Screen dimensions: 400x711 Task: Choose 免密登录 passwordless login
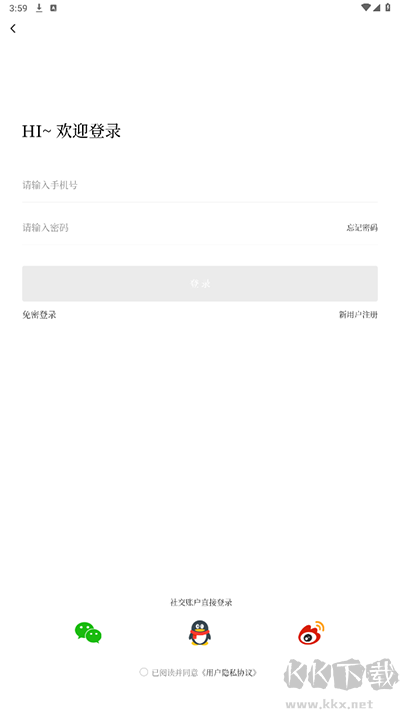(39, 315)
